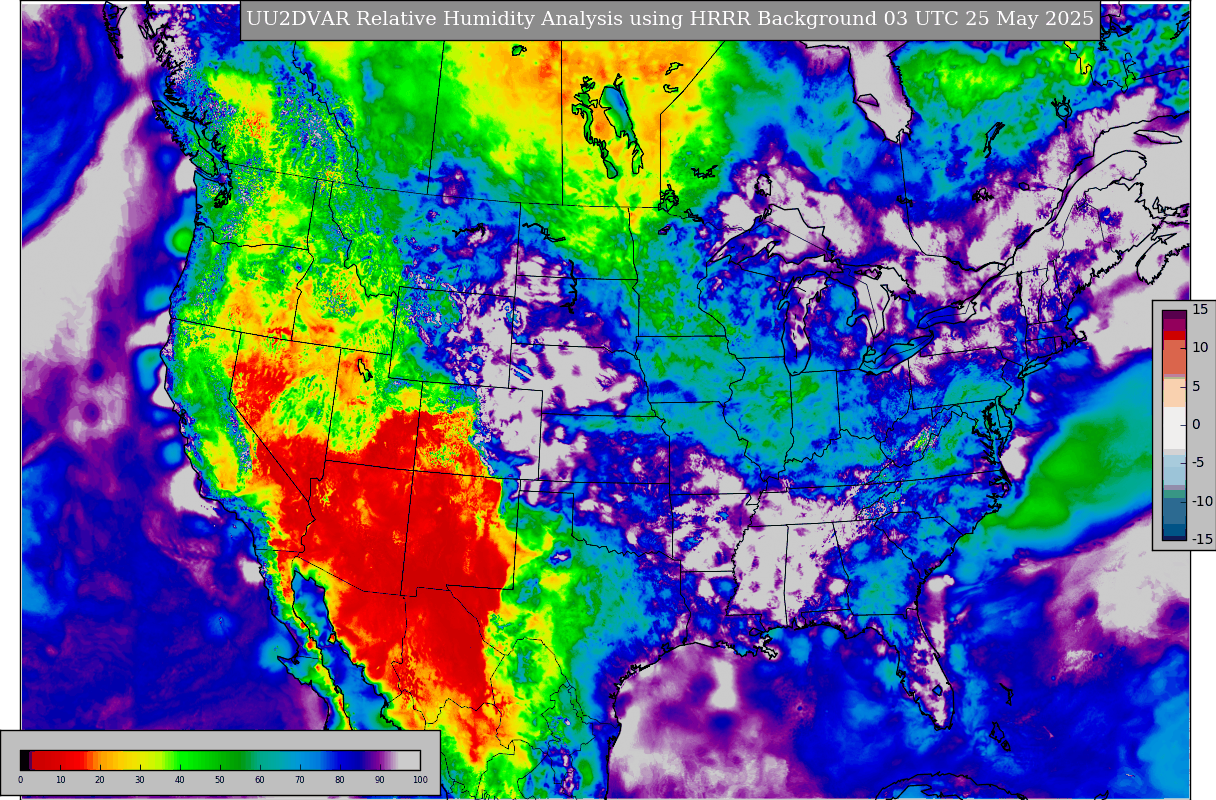Click the 60 label on the humidity colorbar
Viewport: 1216px width, 800px height.
(x=260, y=780)
